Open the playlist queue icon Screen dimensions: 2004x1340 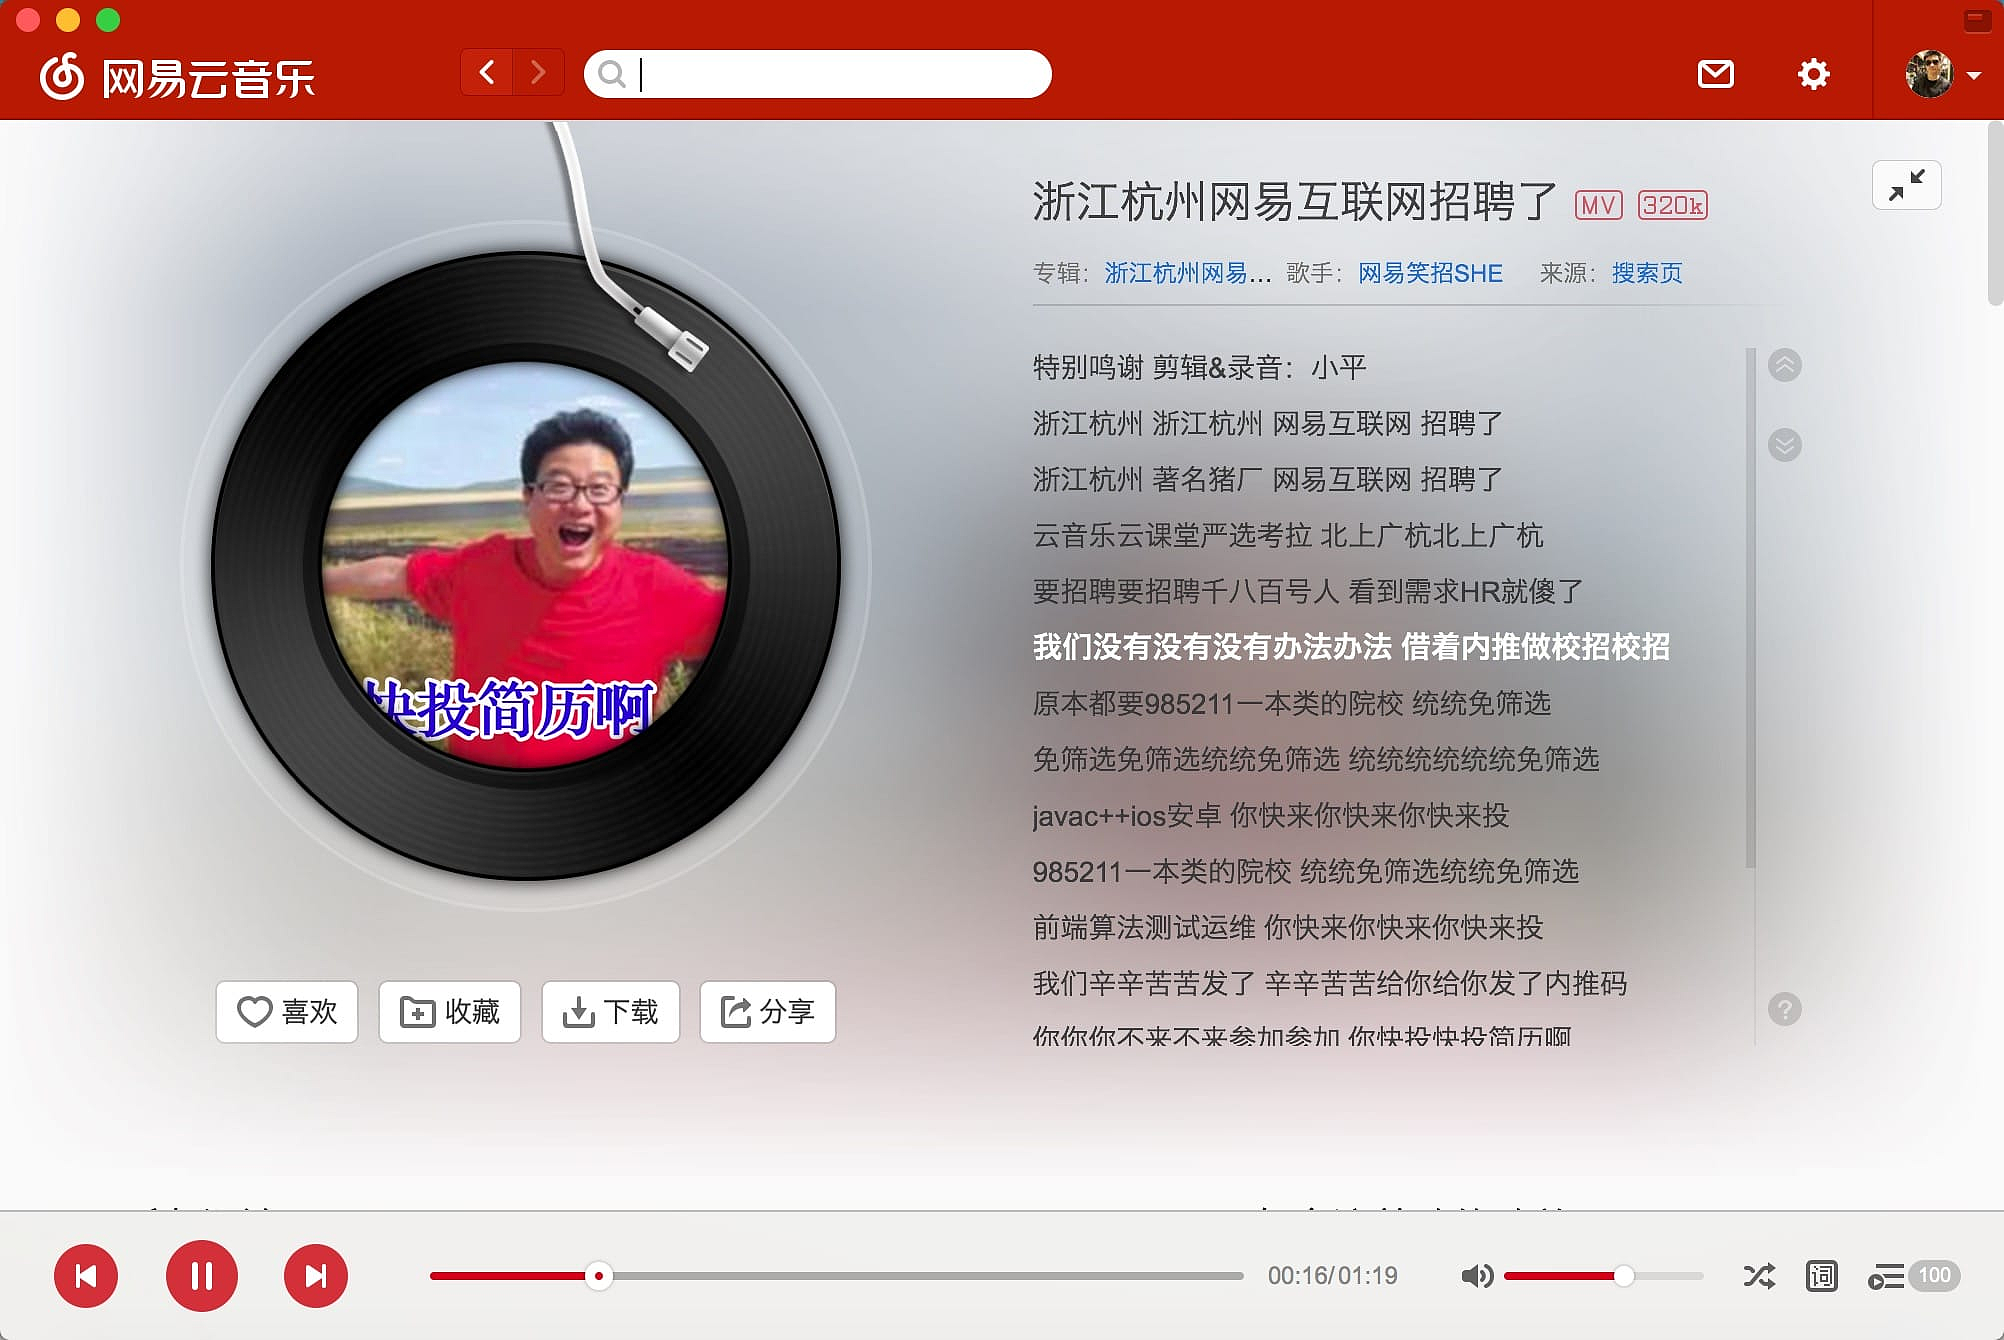[x=1886, y=1277]
